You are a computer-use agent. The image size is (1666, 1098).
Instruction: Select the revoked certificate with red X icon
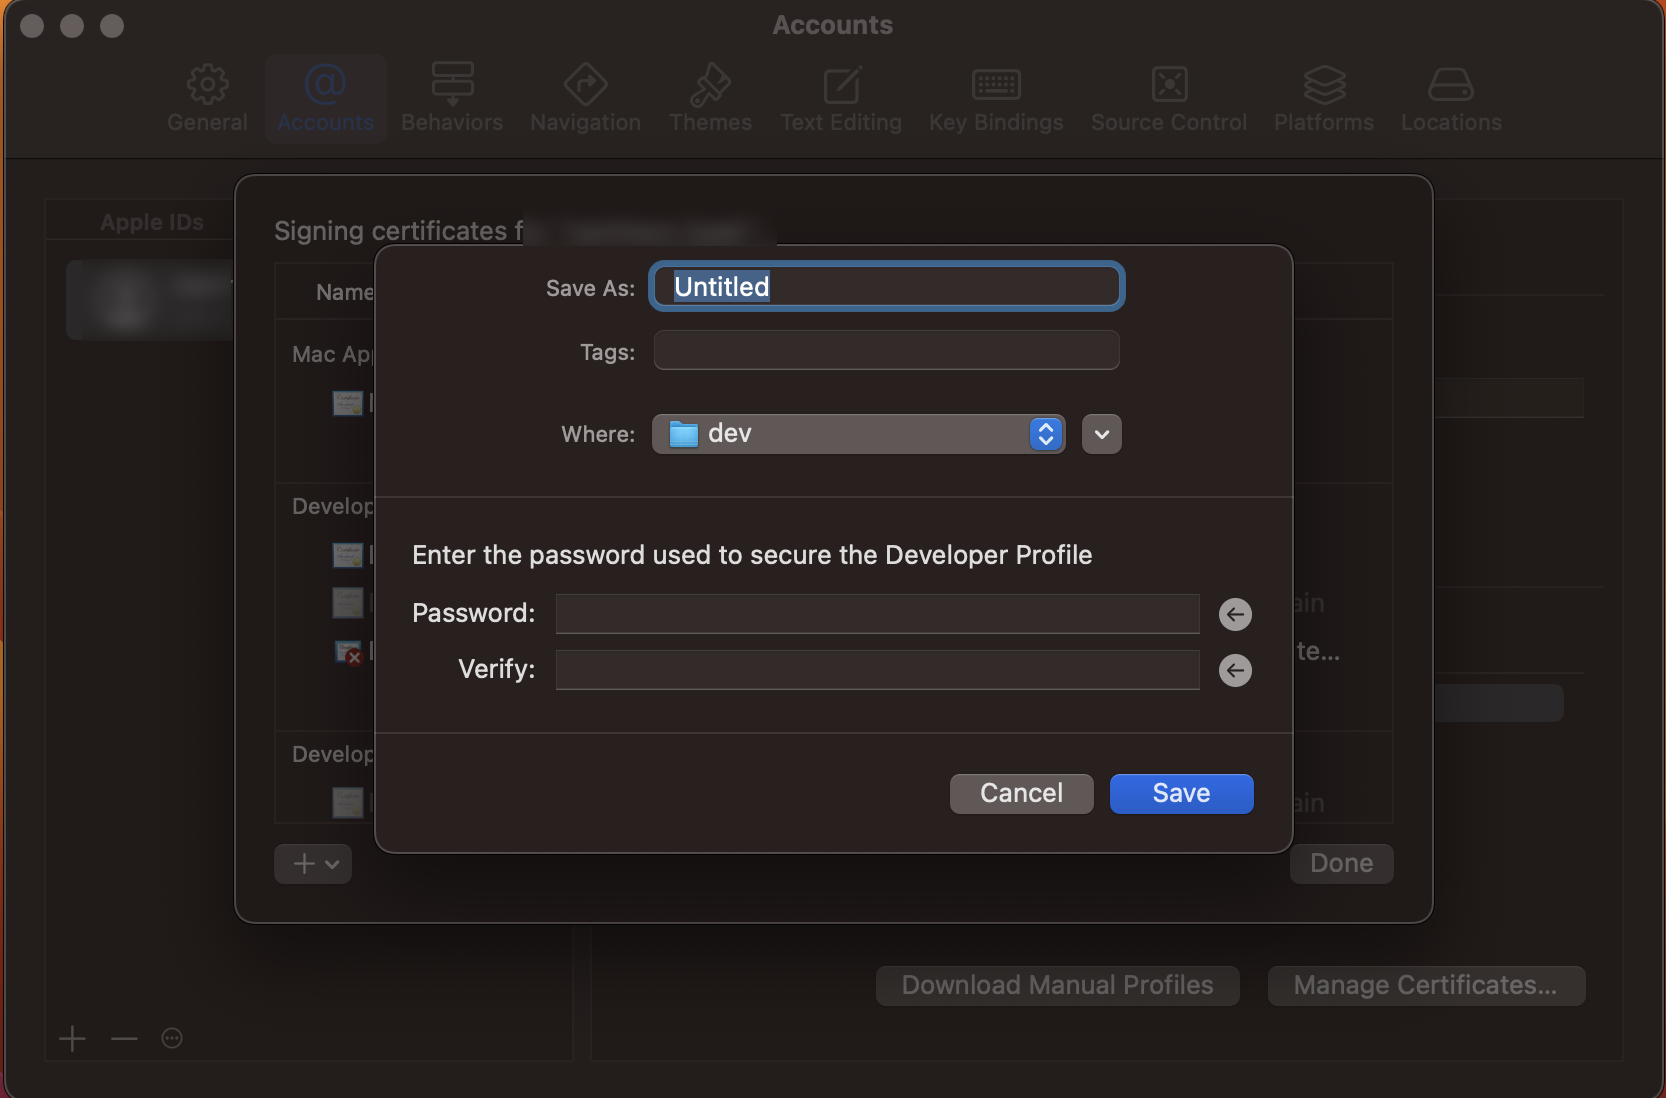348,652
